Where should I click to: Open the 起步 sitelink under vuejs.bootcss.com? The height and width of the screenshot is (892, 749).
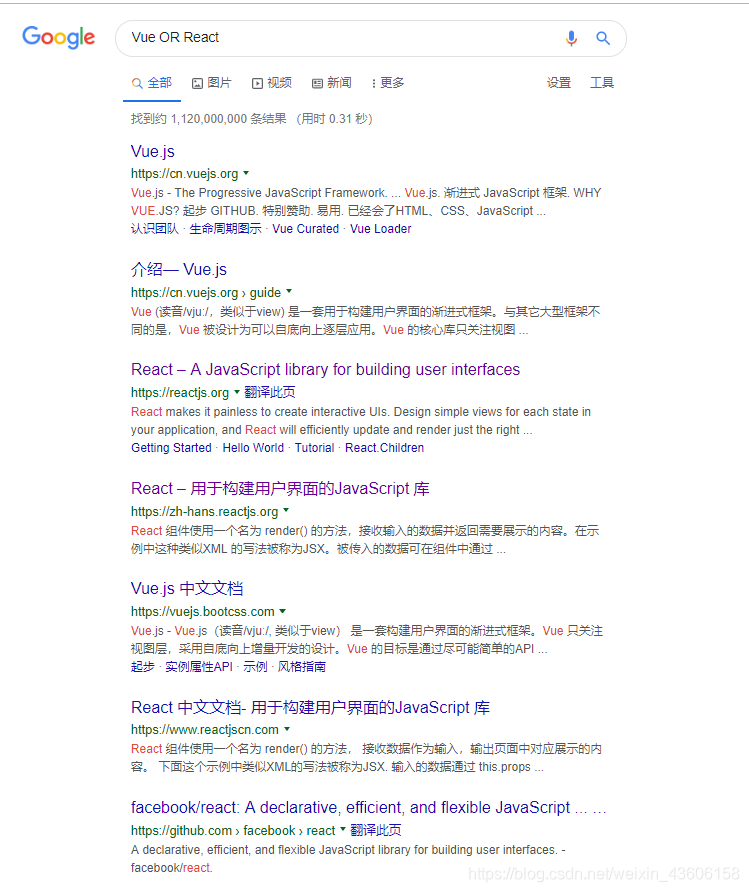(143, 667)
